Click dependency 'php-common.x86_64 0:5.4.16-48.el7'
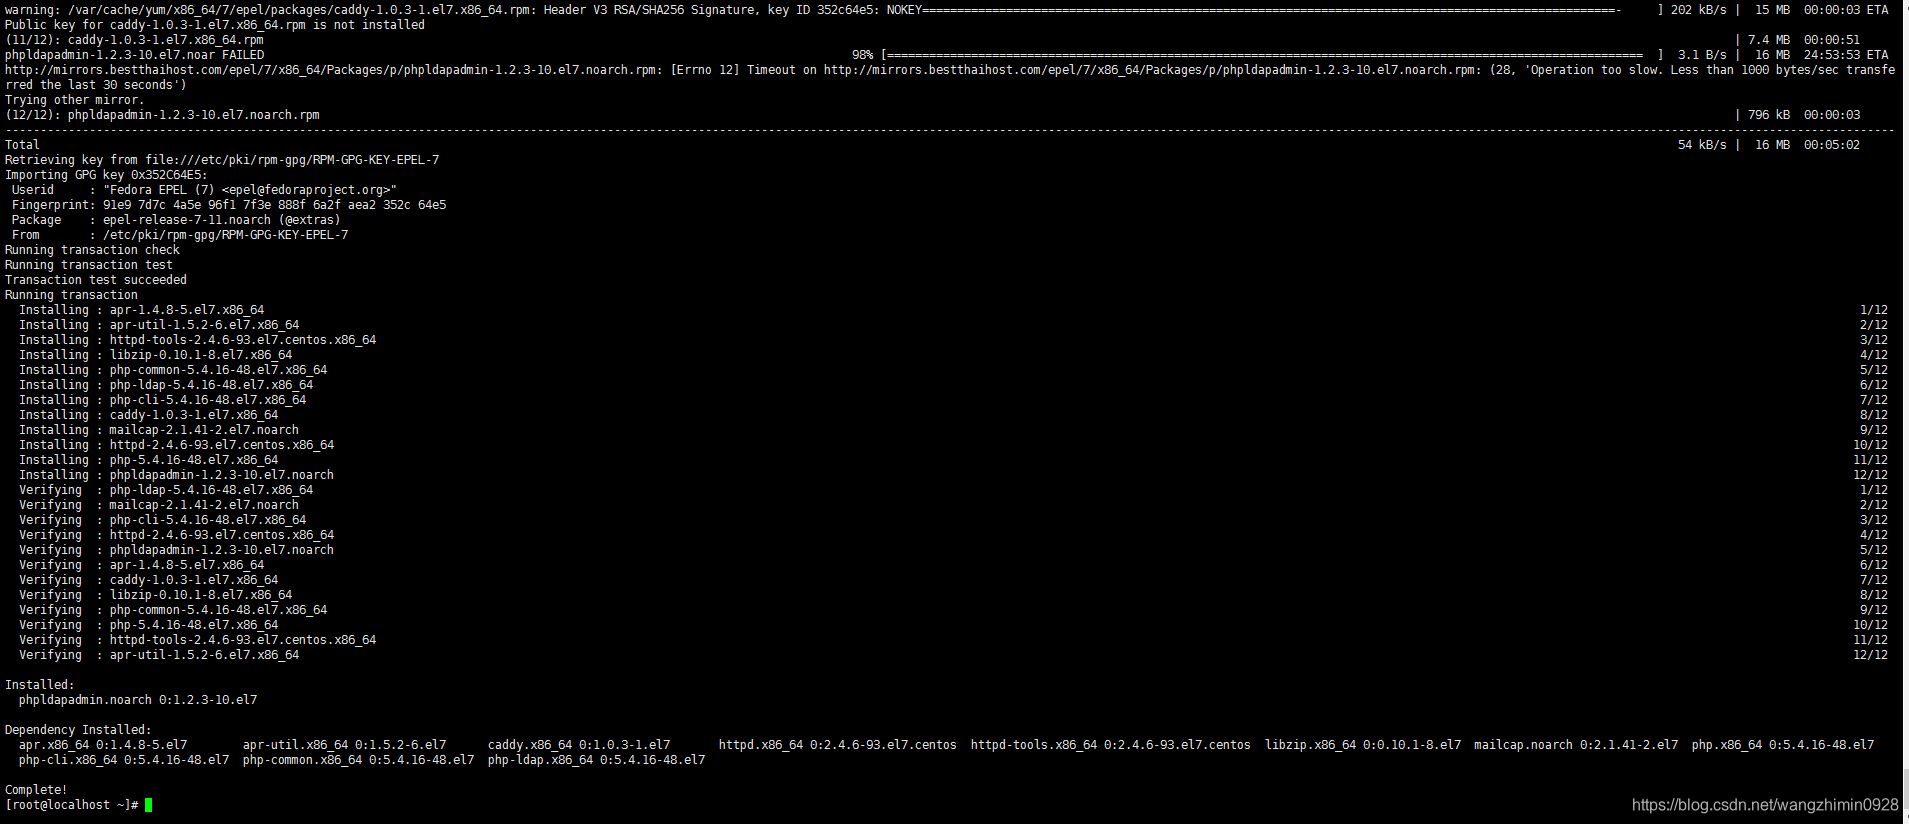 tap(359, 760)
